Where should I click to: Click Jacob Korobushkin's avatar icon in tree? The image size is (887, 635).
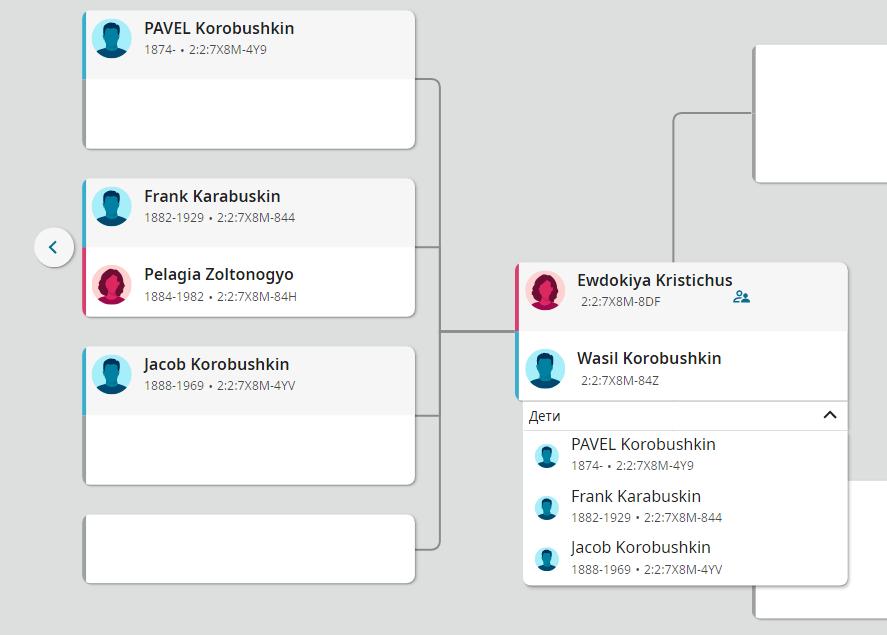pyautogui.click(x=112, y=375)
